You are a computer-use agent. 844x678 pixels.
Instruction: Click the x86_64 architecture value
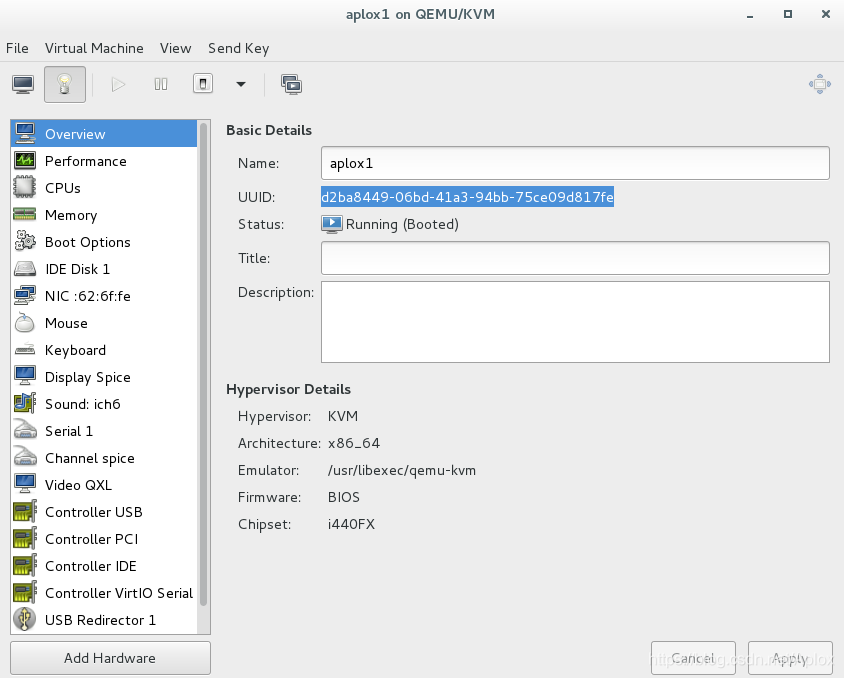354,443
